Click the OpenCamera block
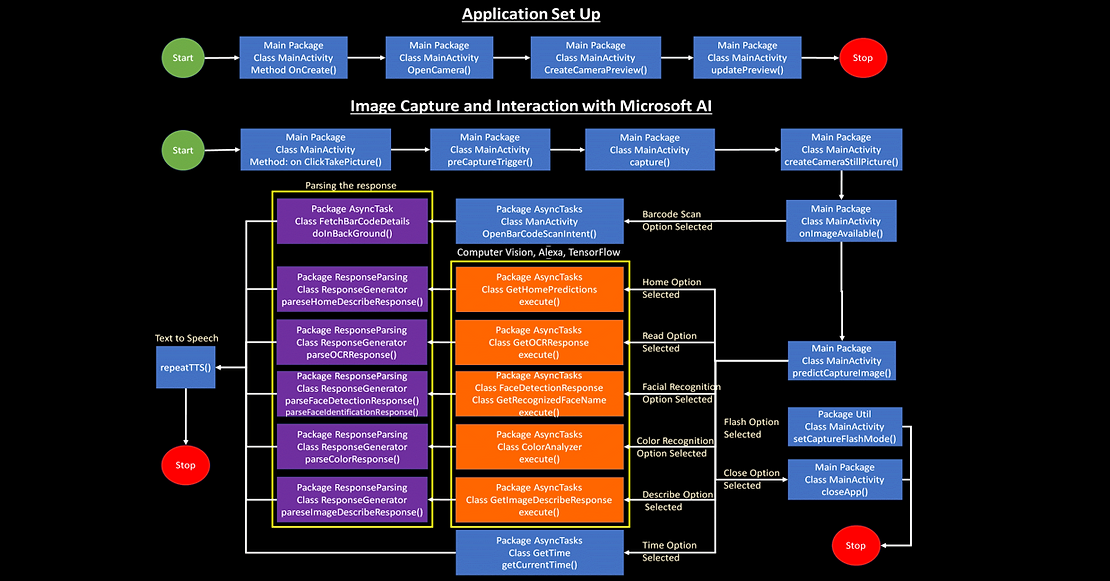This screenshot has width=1110, height=581. [x=438, y=58]
